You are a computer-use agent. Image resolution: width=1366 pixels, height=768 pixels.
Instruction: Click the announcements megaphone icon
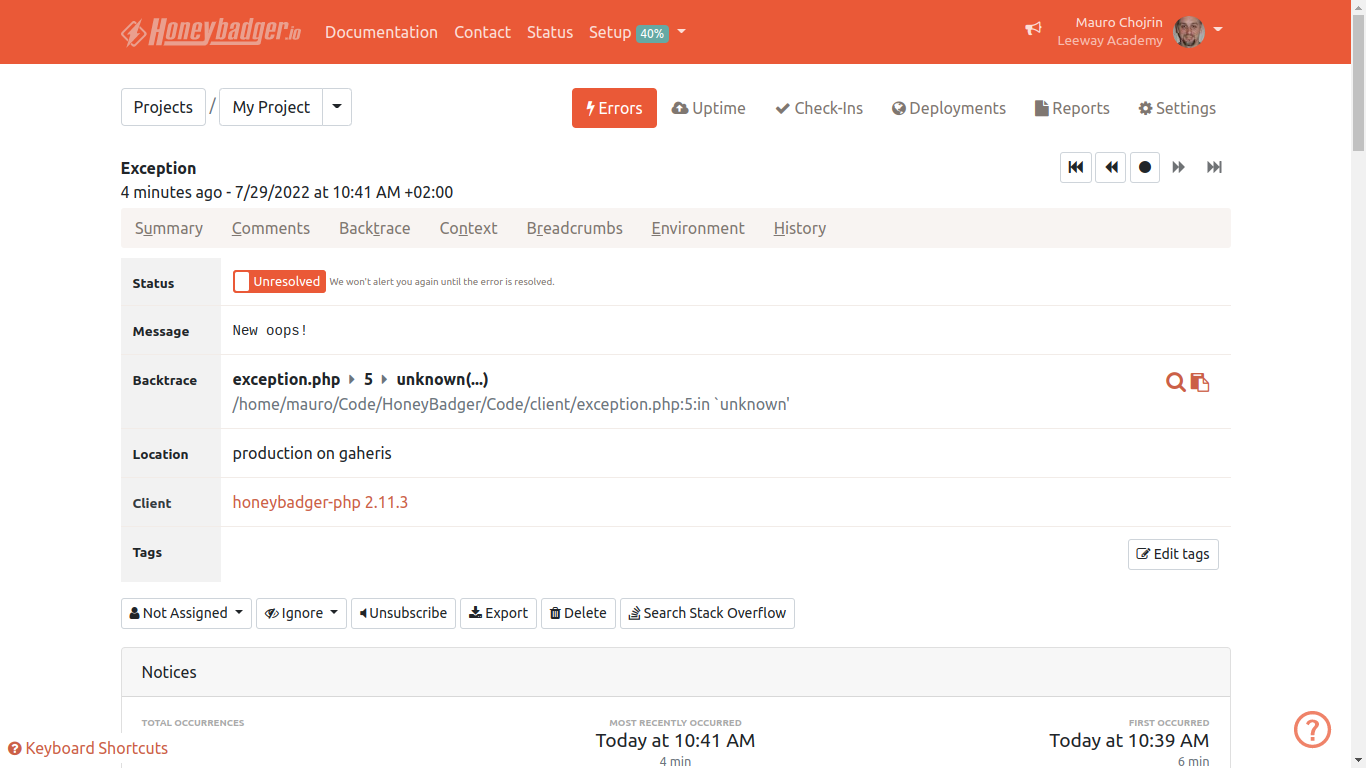pos(1033,30)
